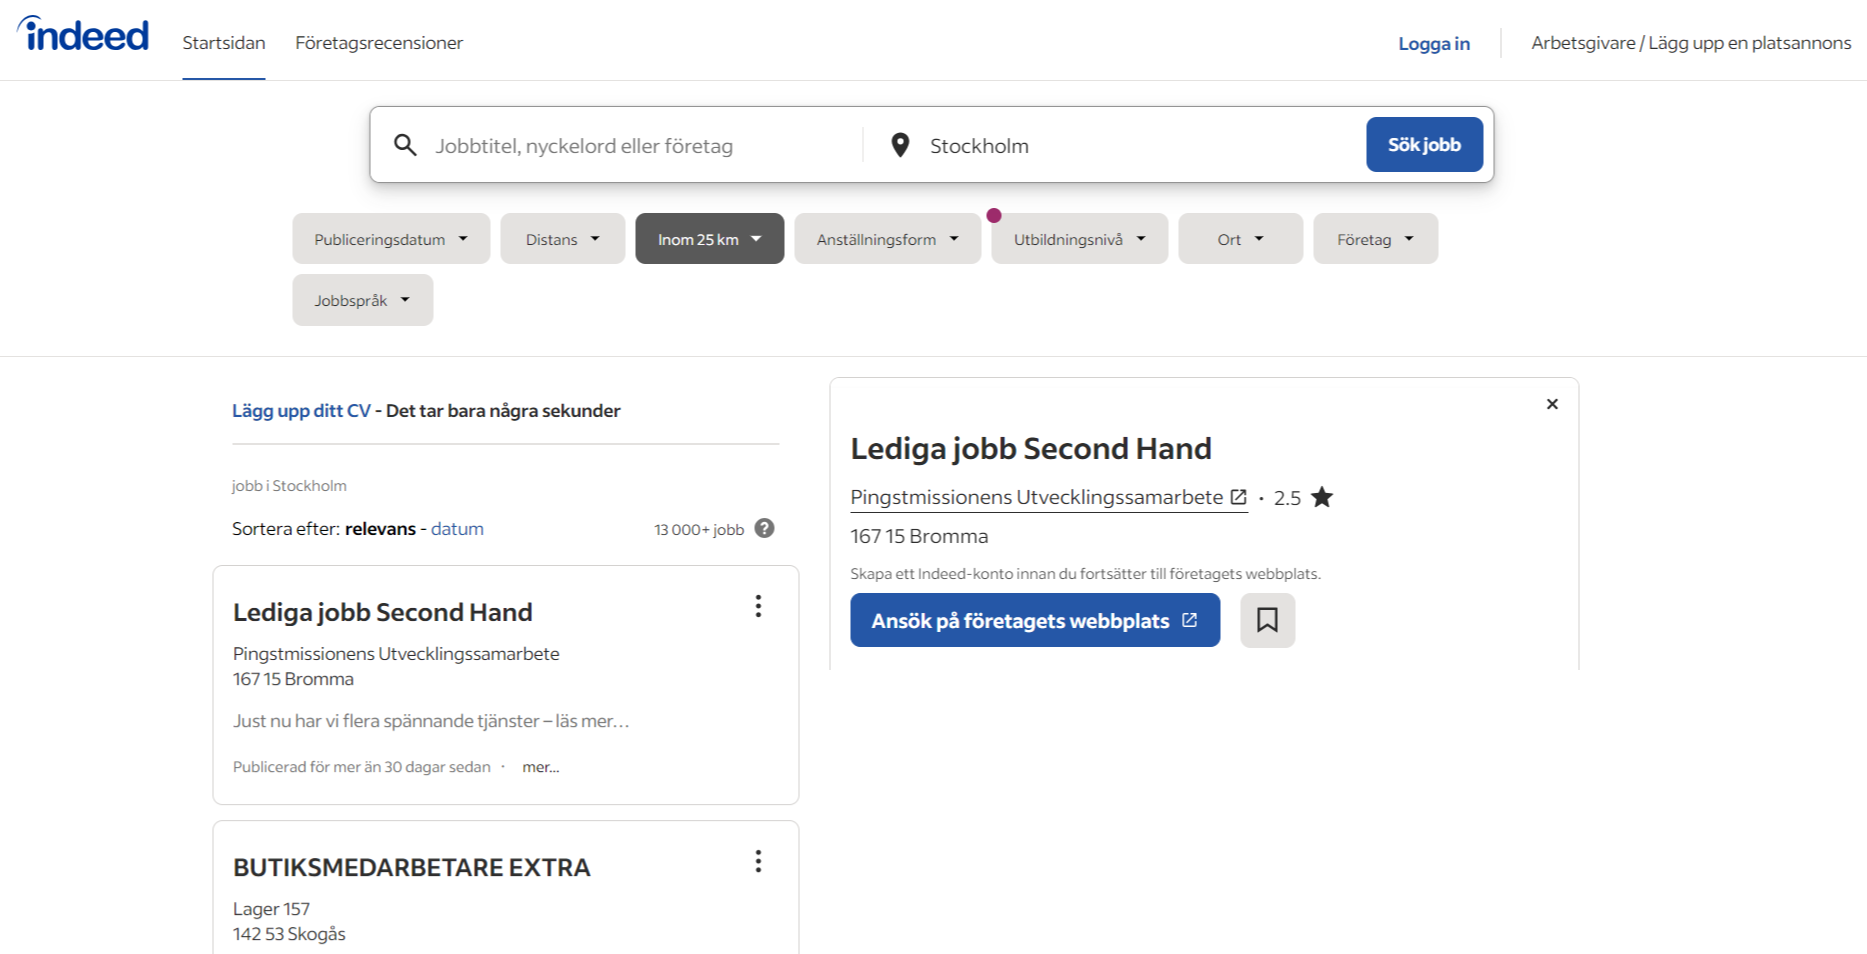Open Företagsrecensioner in the header

pyautogui.click(x=379, y=43)
